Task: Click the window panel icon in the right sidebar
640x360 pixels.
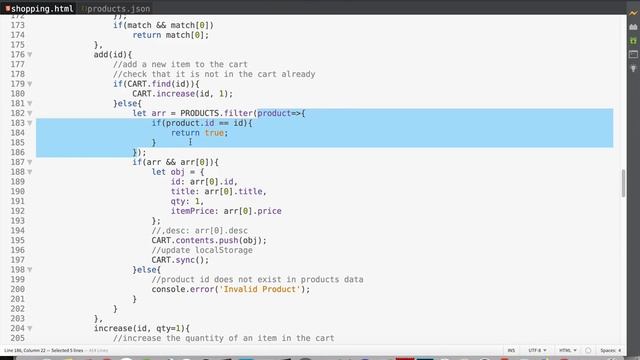Action: point(633,54)
